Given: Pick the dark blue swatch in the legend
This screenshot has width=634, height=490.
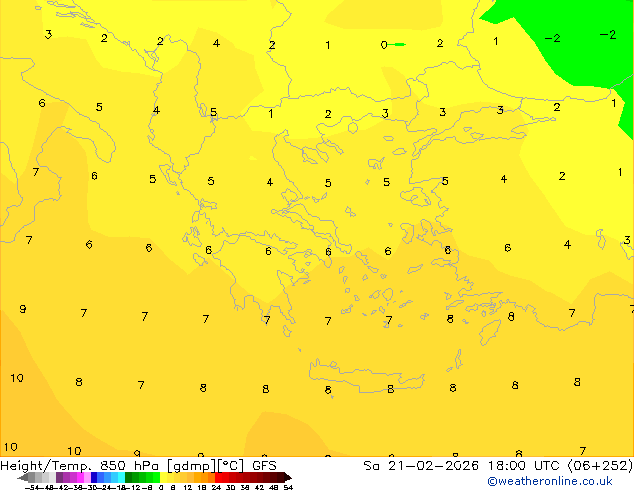Looking at the screenshot, I should tap(94, 477).
